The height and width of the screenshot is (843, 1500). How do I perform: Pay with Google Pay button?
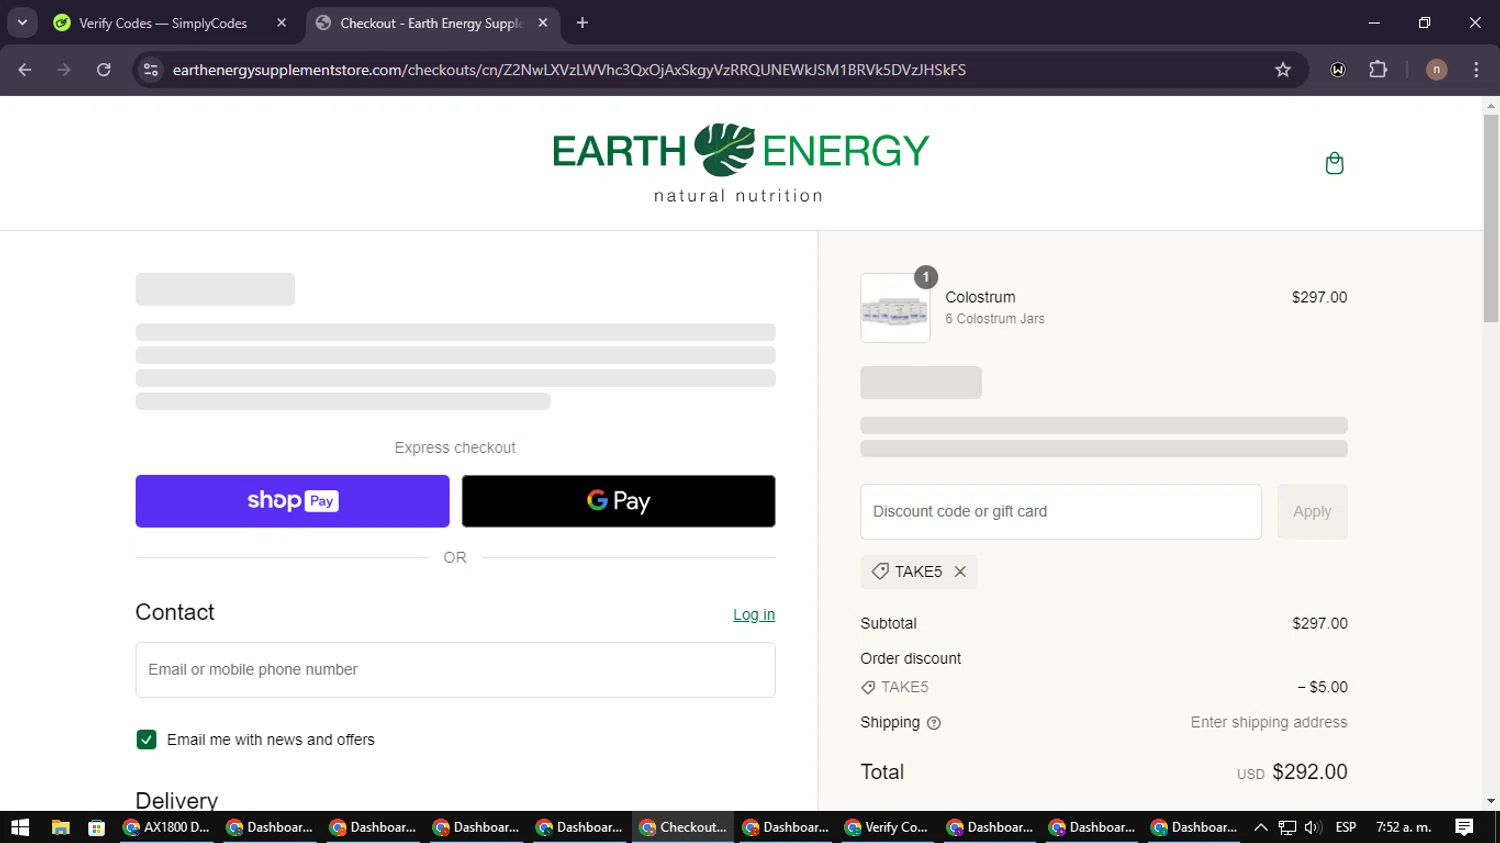(x=618, y=501)
